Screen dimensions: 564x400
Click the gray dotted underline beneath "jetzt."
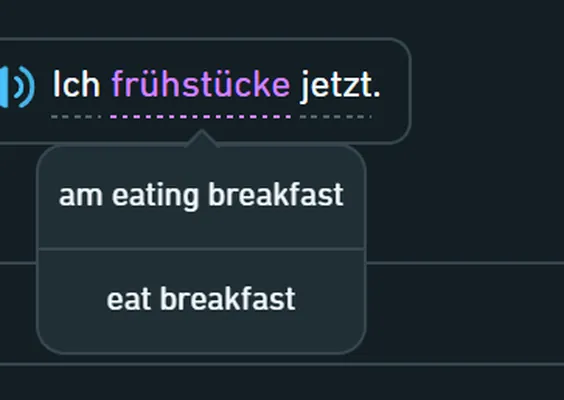click(x=336, y=117)
